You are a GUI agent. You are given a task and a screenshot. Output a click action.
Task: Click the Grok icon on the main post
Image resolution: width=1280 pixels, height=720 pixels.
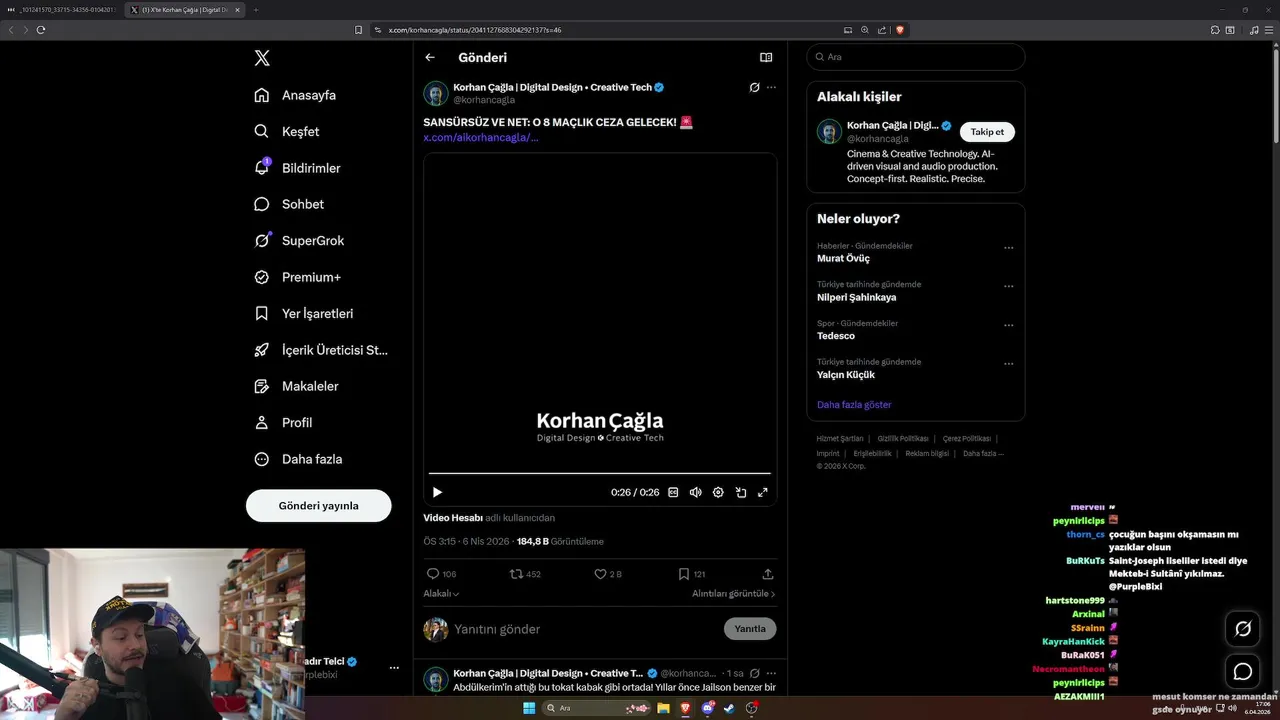pyautogui.click(x=754, y=87)
